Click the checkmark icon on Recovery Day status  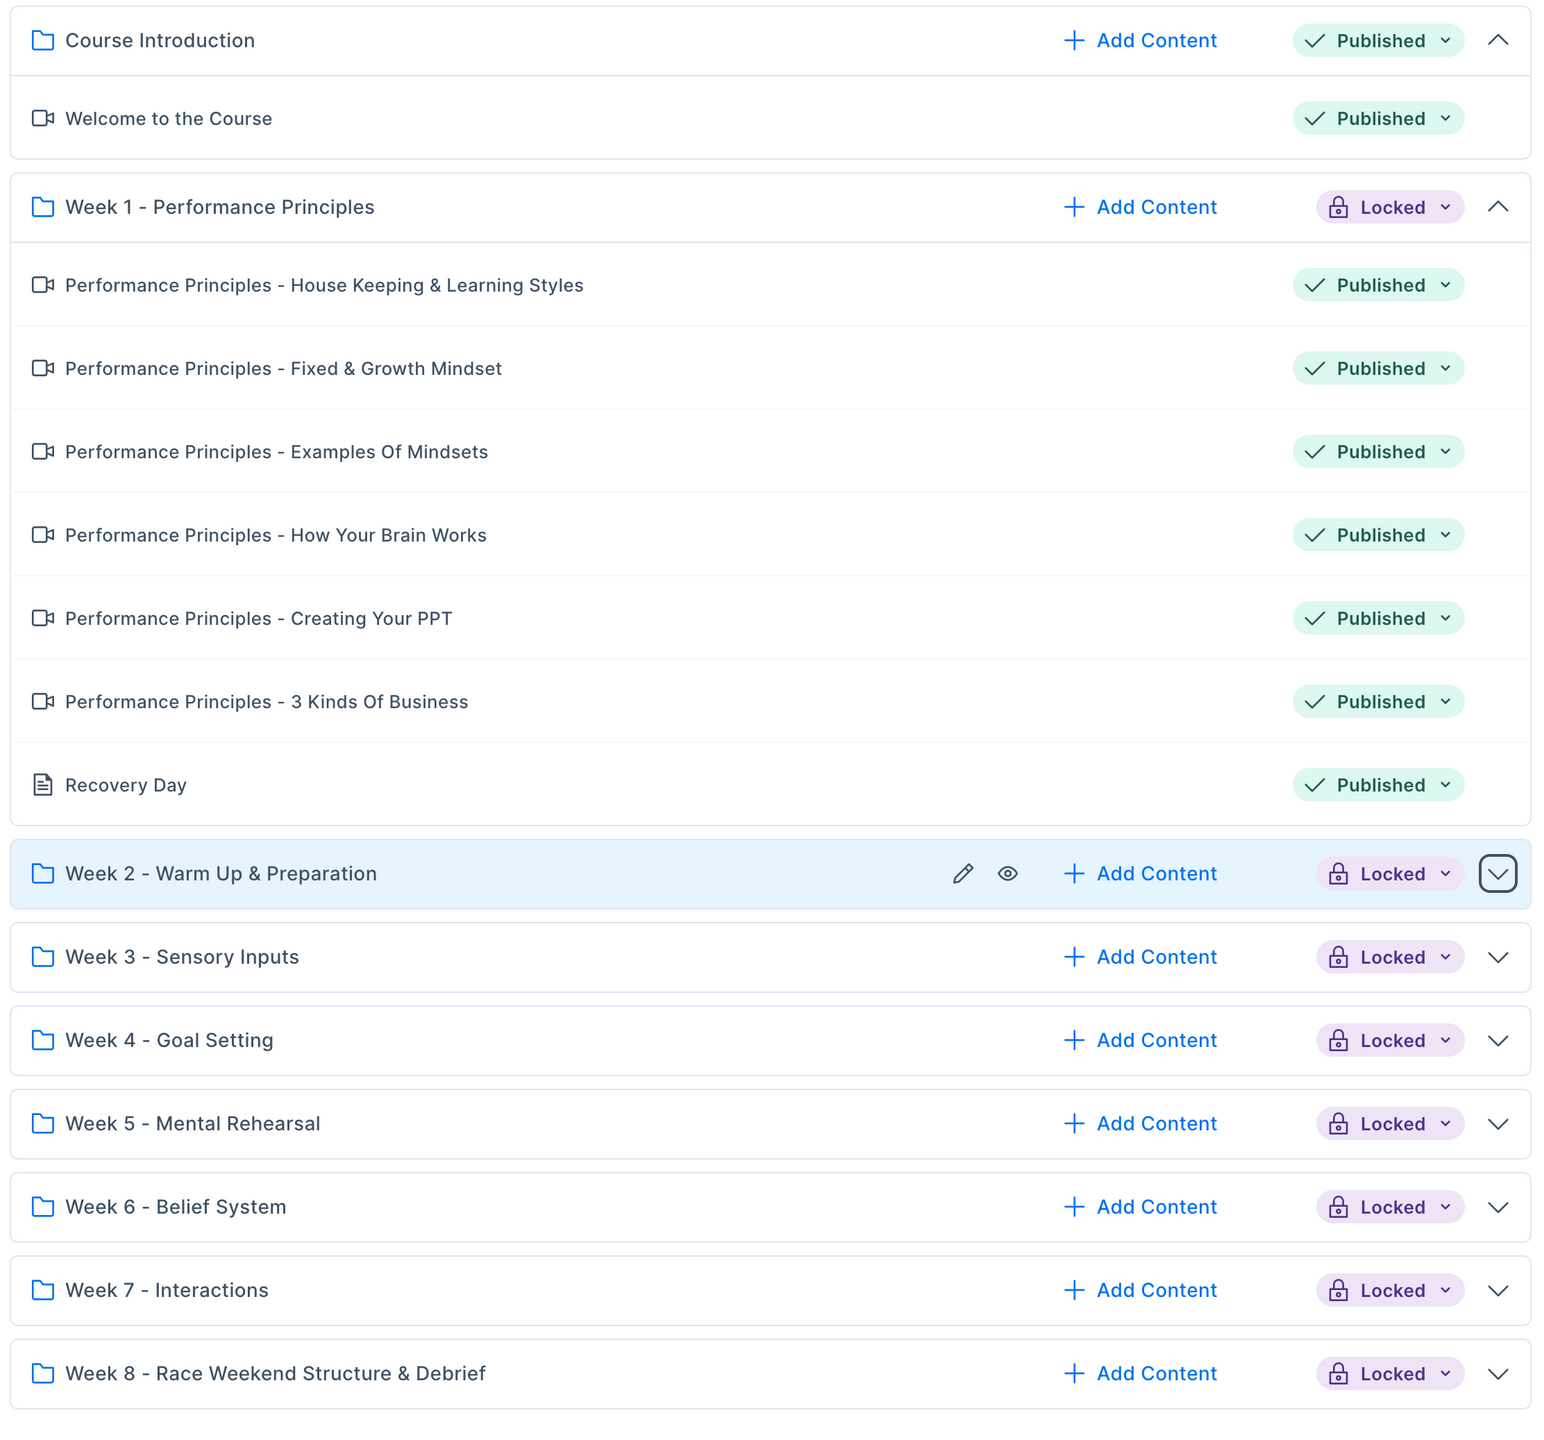[1315, 785]
